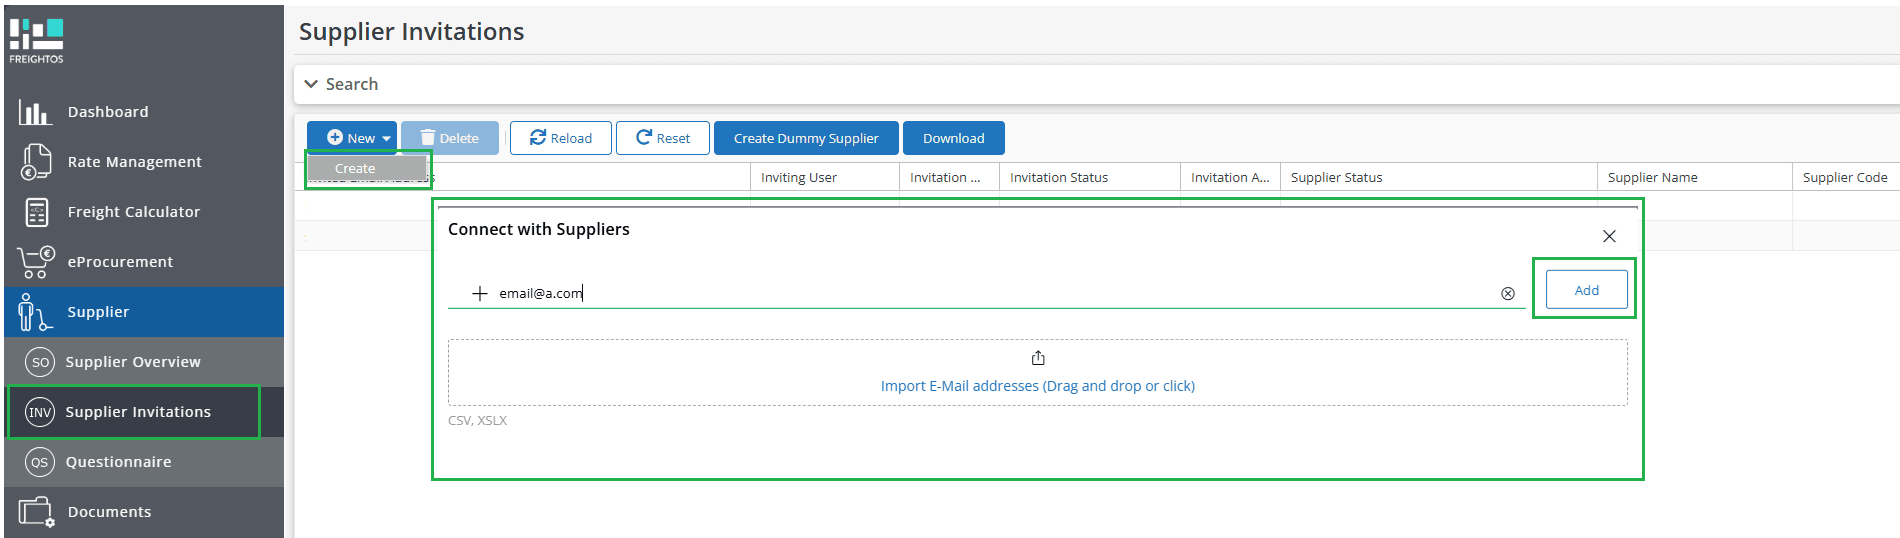Click the Freight Calculator icon
This screenshot has height=538, width=1900.
pyautogui.click(x=37, y=212)
